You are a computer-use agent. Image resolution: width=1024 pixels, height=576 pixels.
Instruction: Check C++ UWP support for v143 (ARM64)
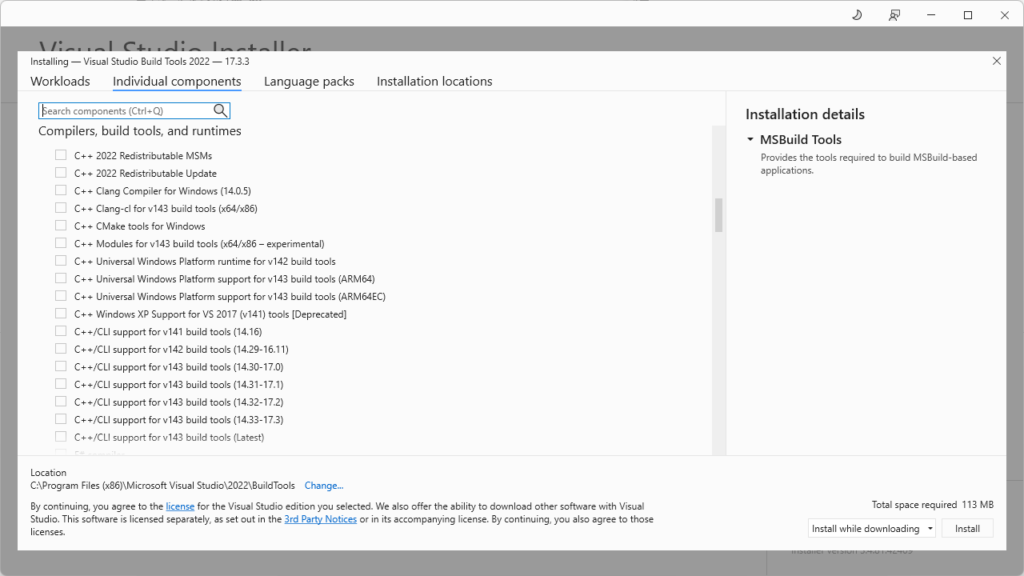point(61,279)
